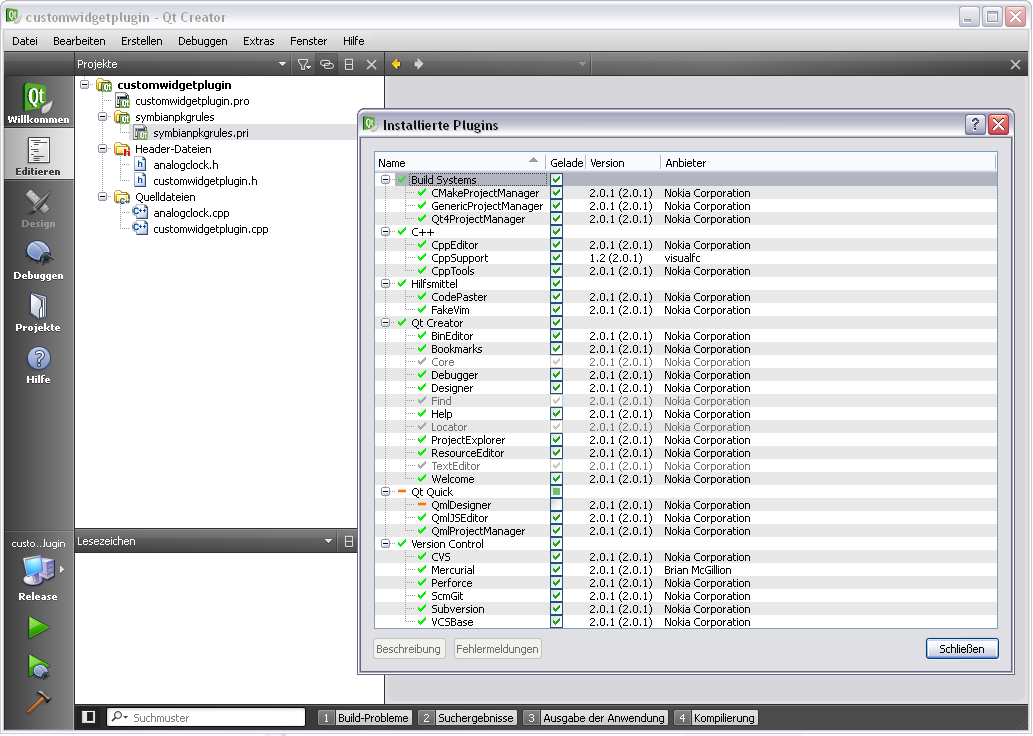Image resolution: width=1033 pixels, height=736 pixels.
Task: Toggle the Subversion plugin checkbox
Action: click(x=557, y=609)
